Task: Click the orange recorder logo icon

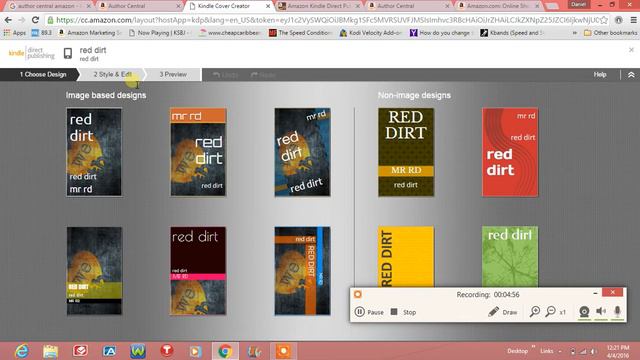Action: [358, 294]
